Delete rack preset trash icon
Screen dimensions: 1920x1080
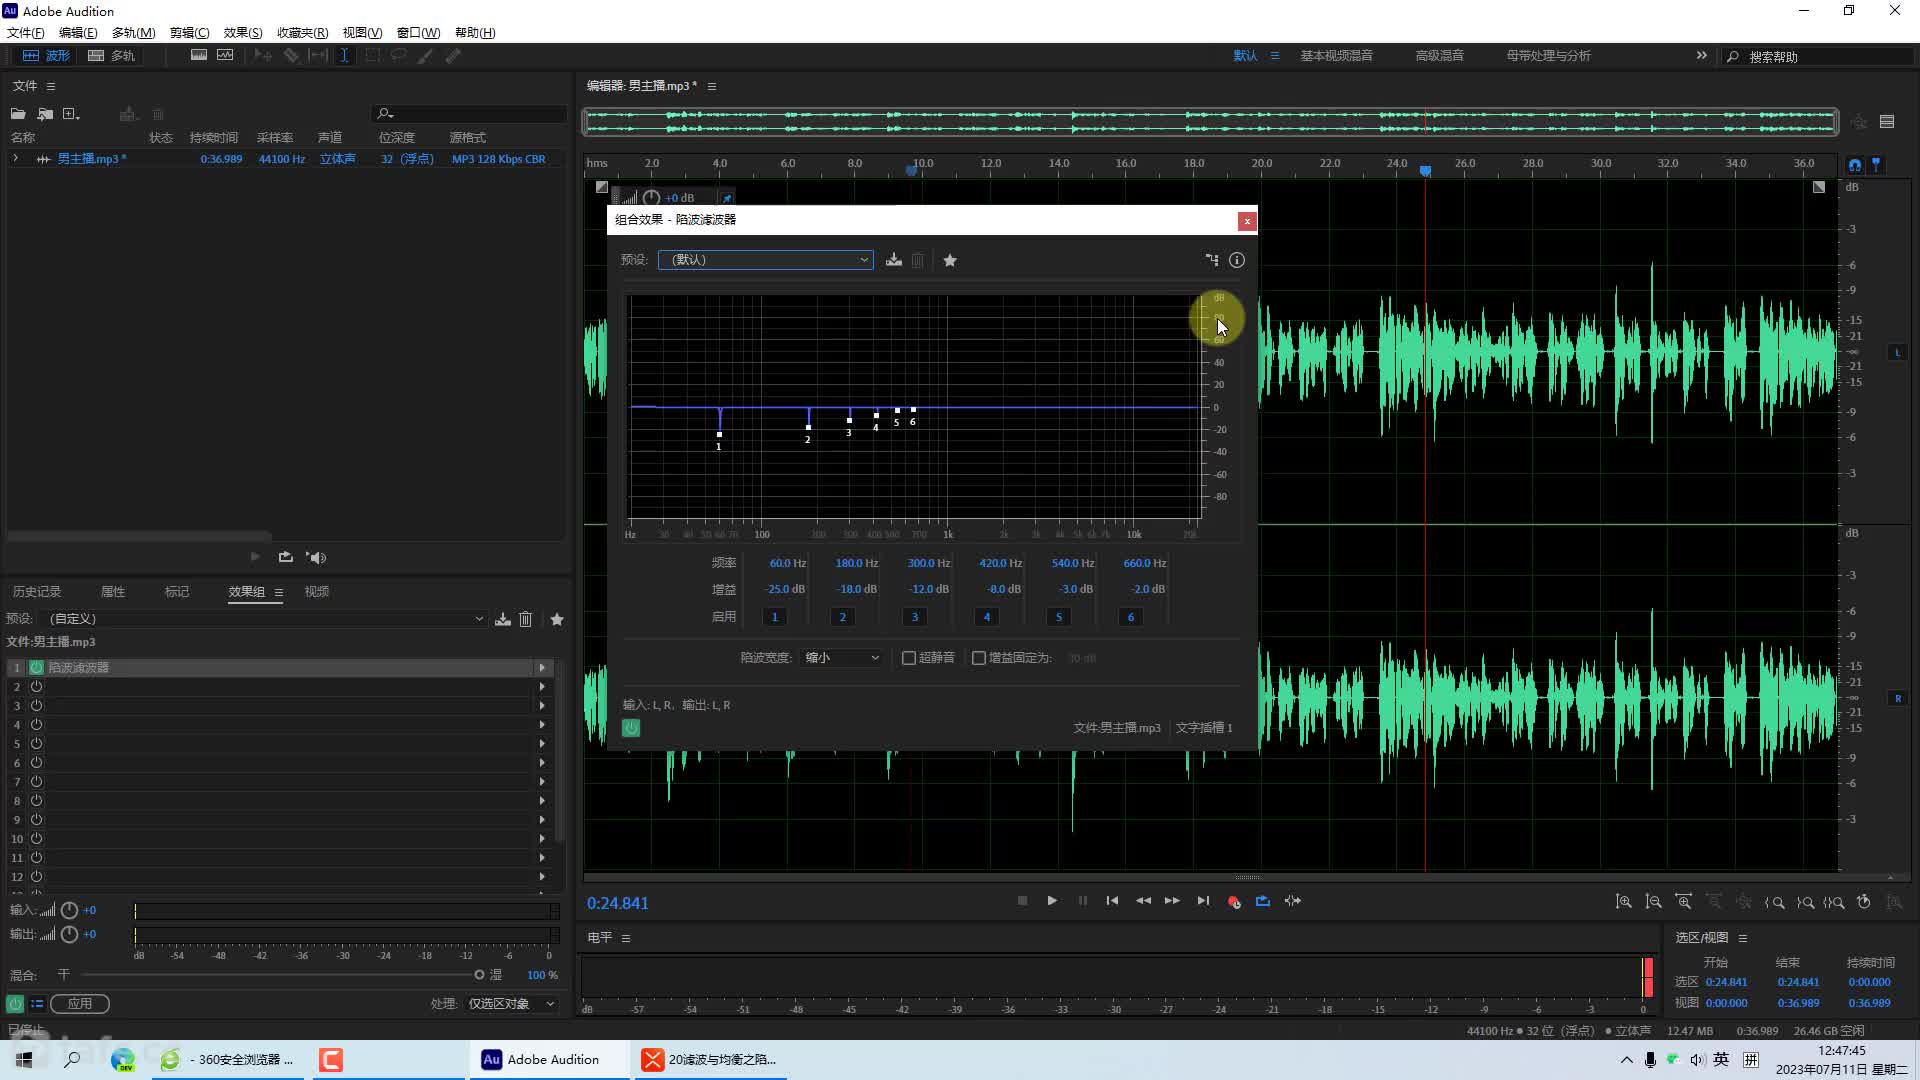(526, 619)
